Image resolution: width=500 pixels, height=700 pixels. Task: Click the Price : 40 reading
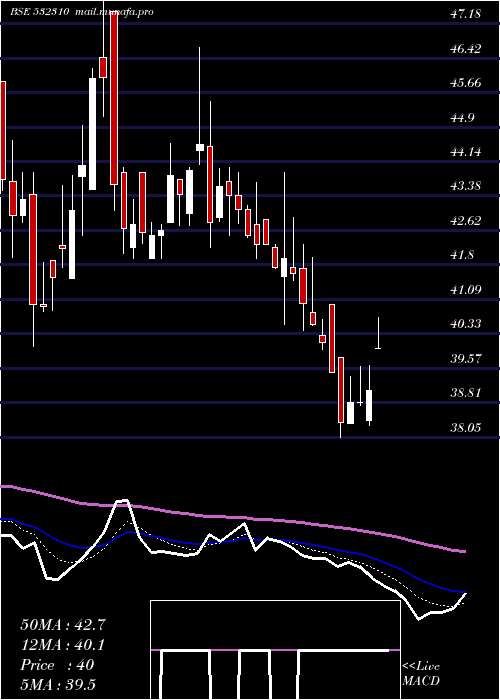point(57,665)
